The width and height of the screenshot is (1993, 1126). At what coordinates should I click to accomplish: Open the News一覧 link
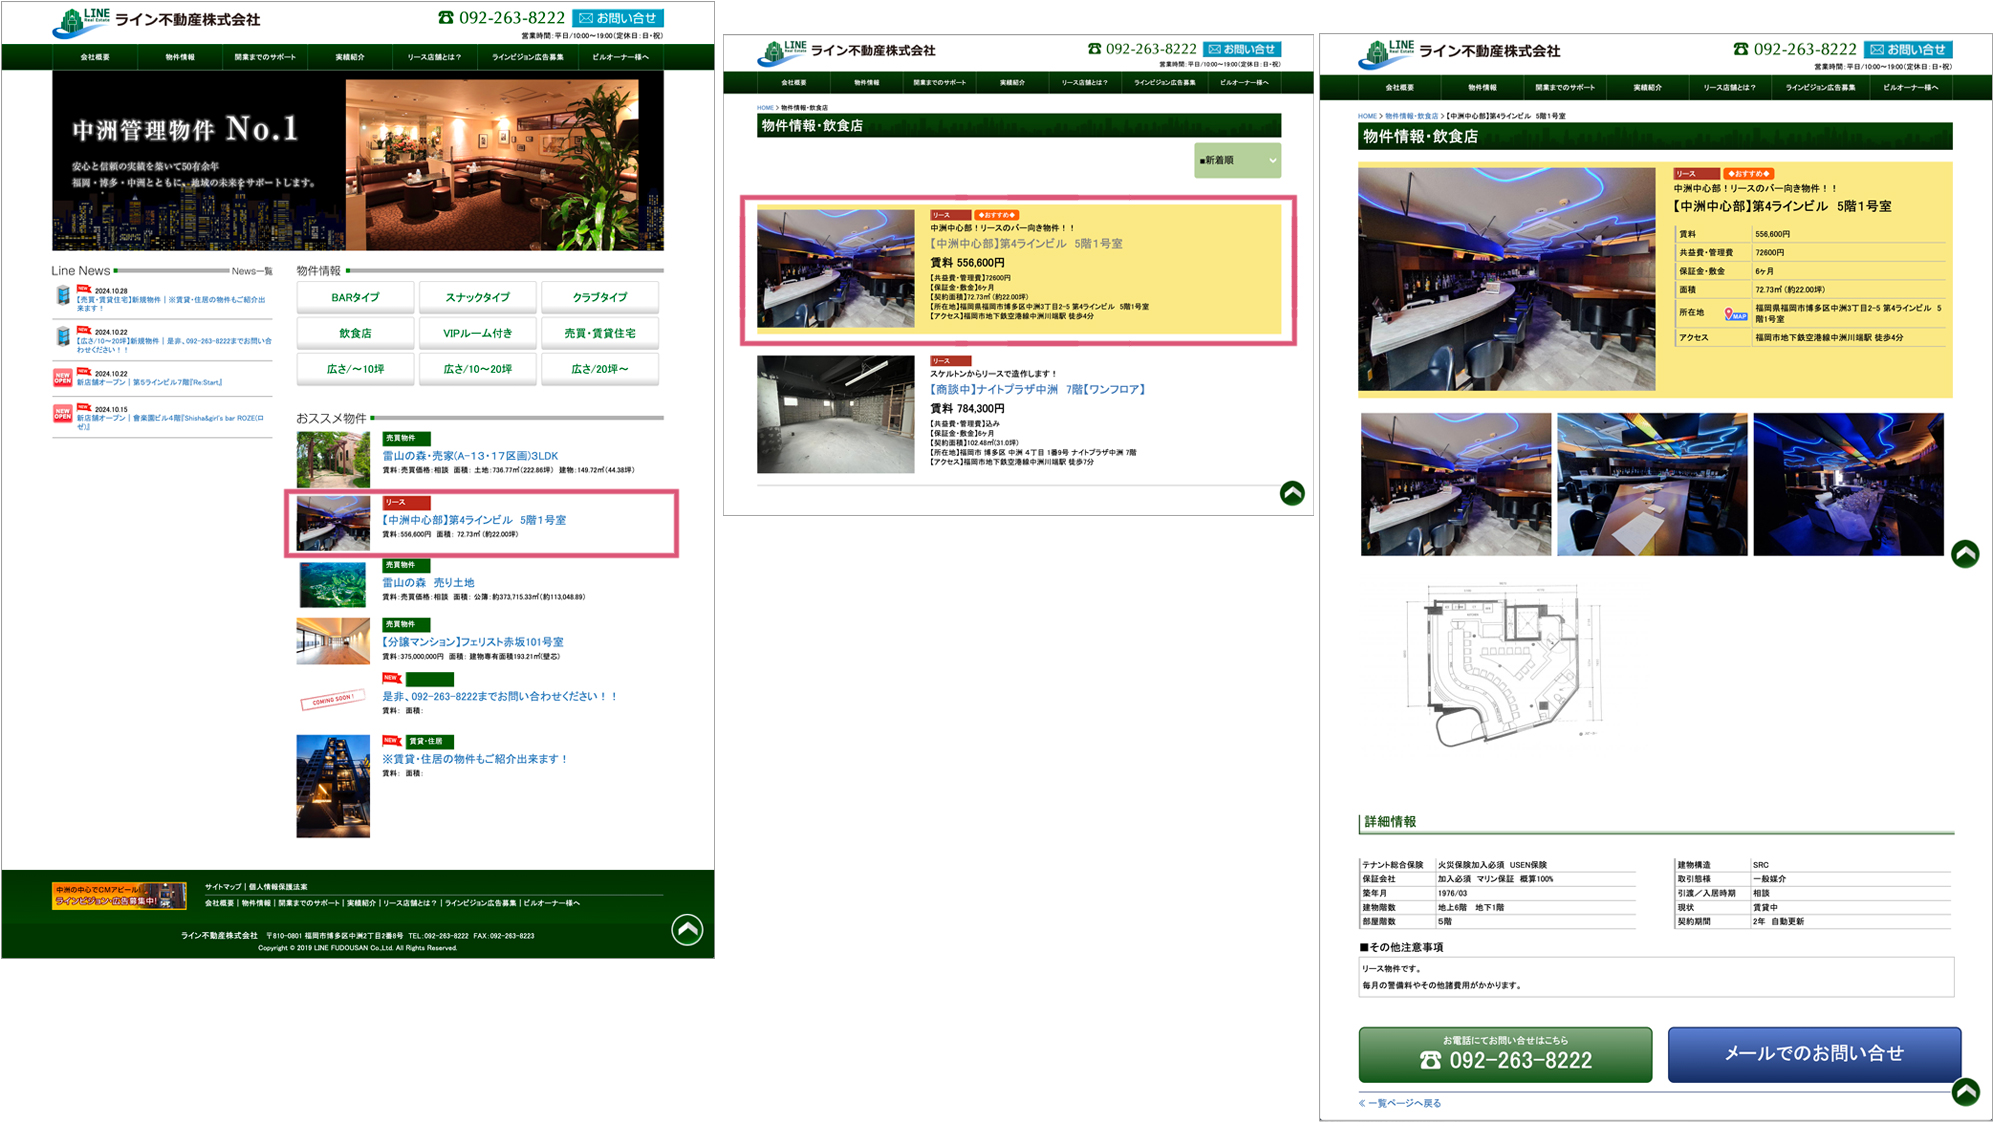click(x=251, y=271)
